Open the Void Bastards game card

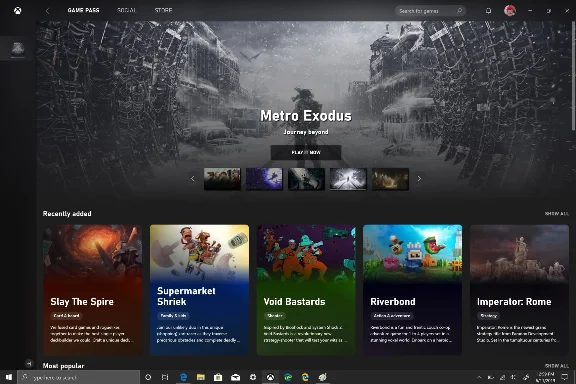point(306,290)
